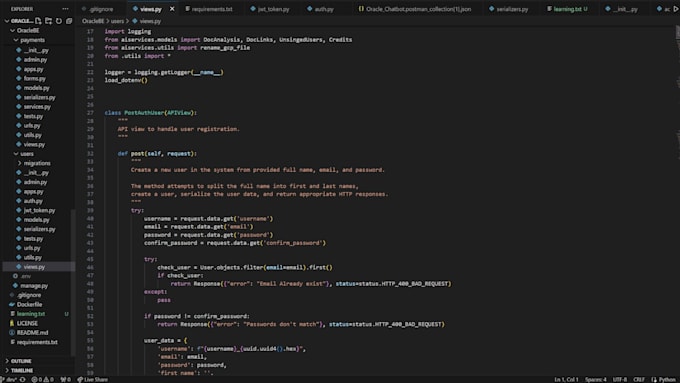
Task: Collapse the OracleBE folder
Action: [13, 30]
